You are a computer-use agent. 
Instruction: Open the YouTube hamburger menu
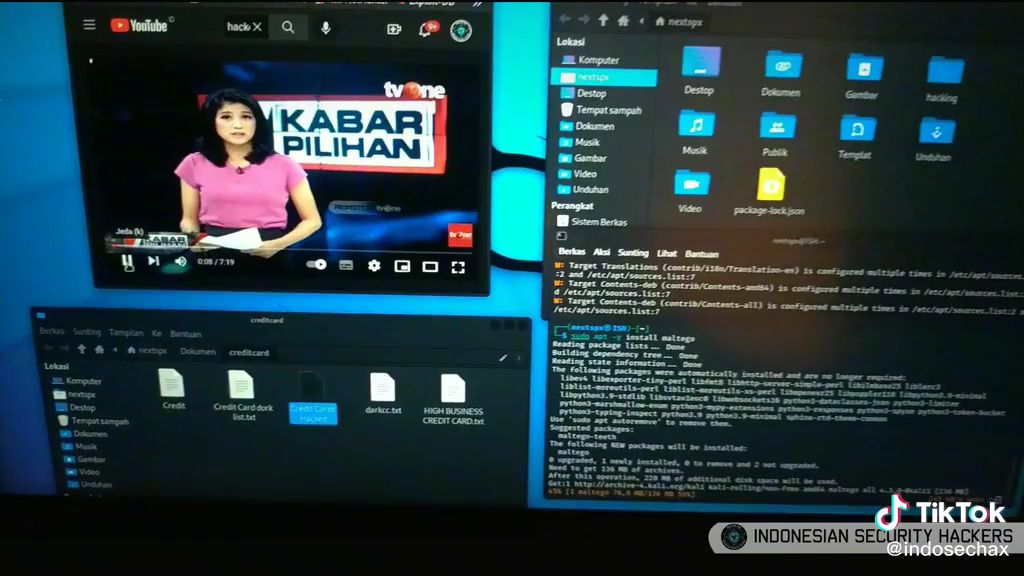point(89,25)
